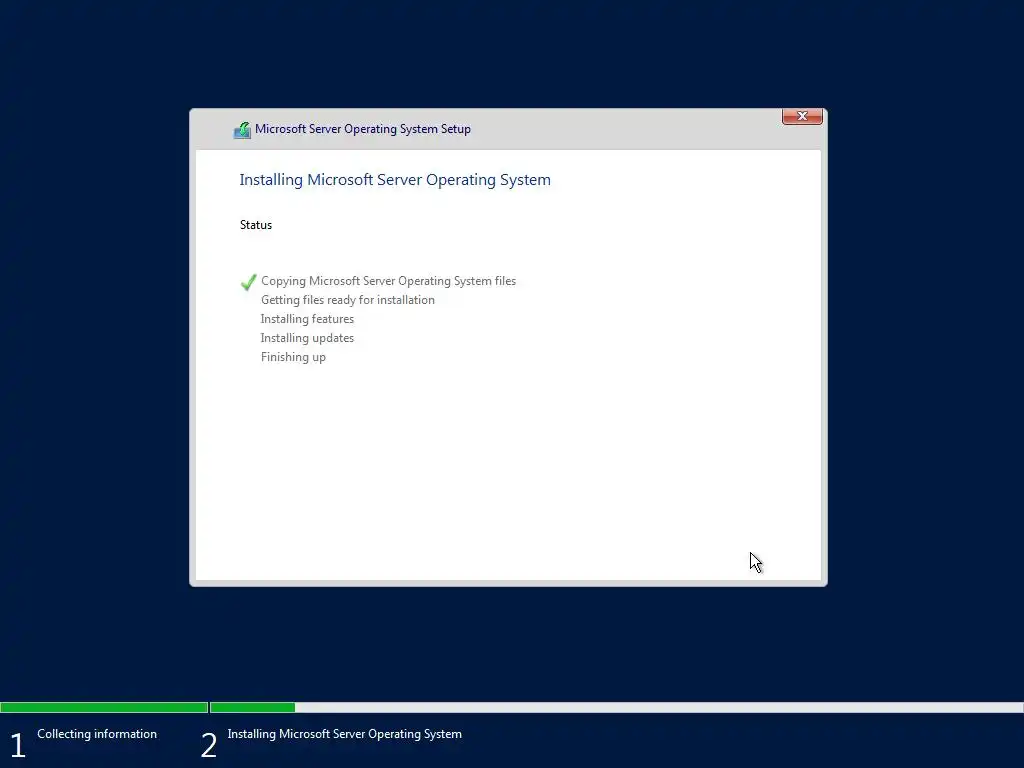Click the 'Collecting information' progress bar segment
The image size is (1024, 768).
pyautogui.click(x=104, y=707)
